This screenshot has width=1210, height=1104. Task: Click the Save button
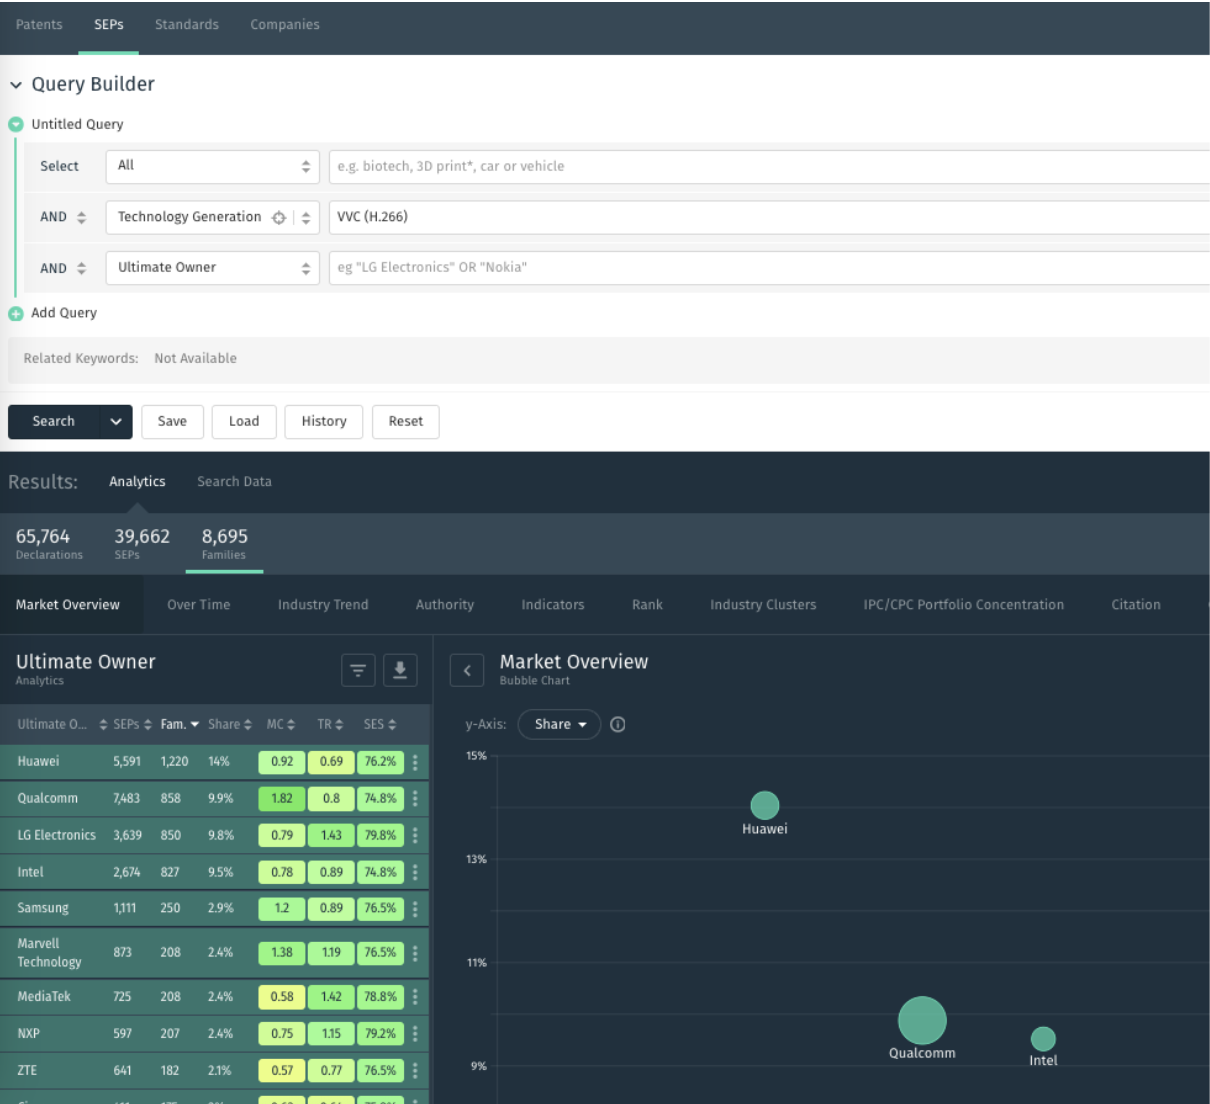click(x=172, y=422)
